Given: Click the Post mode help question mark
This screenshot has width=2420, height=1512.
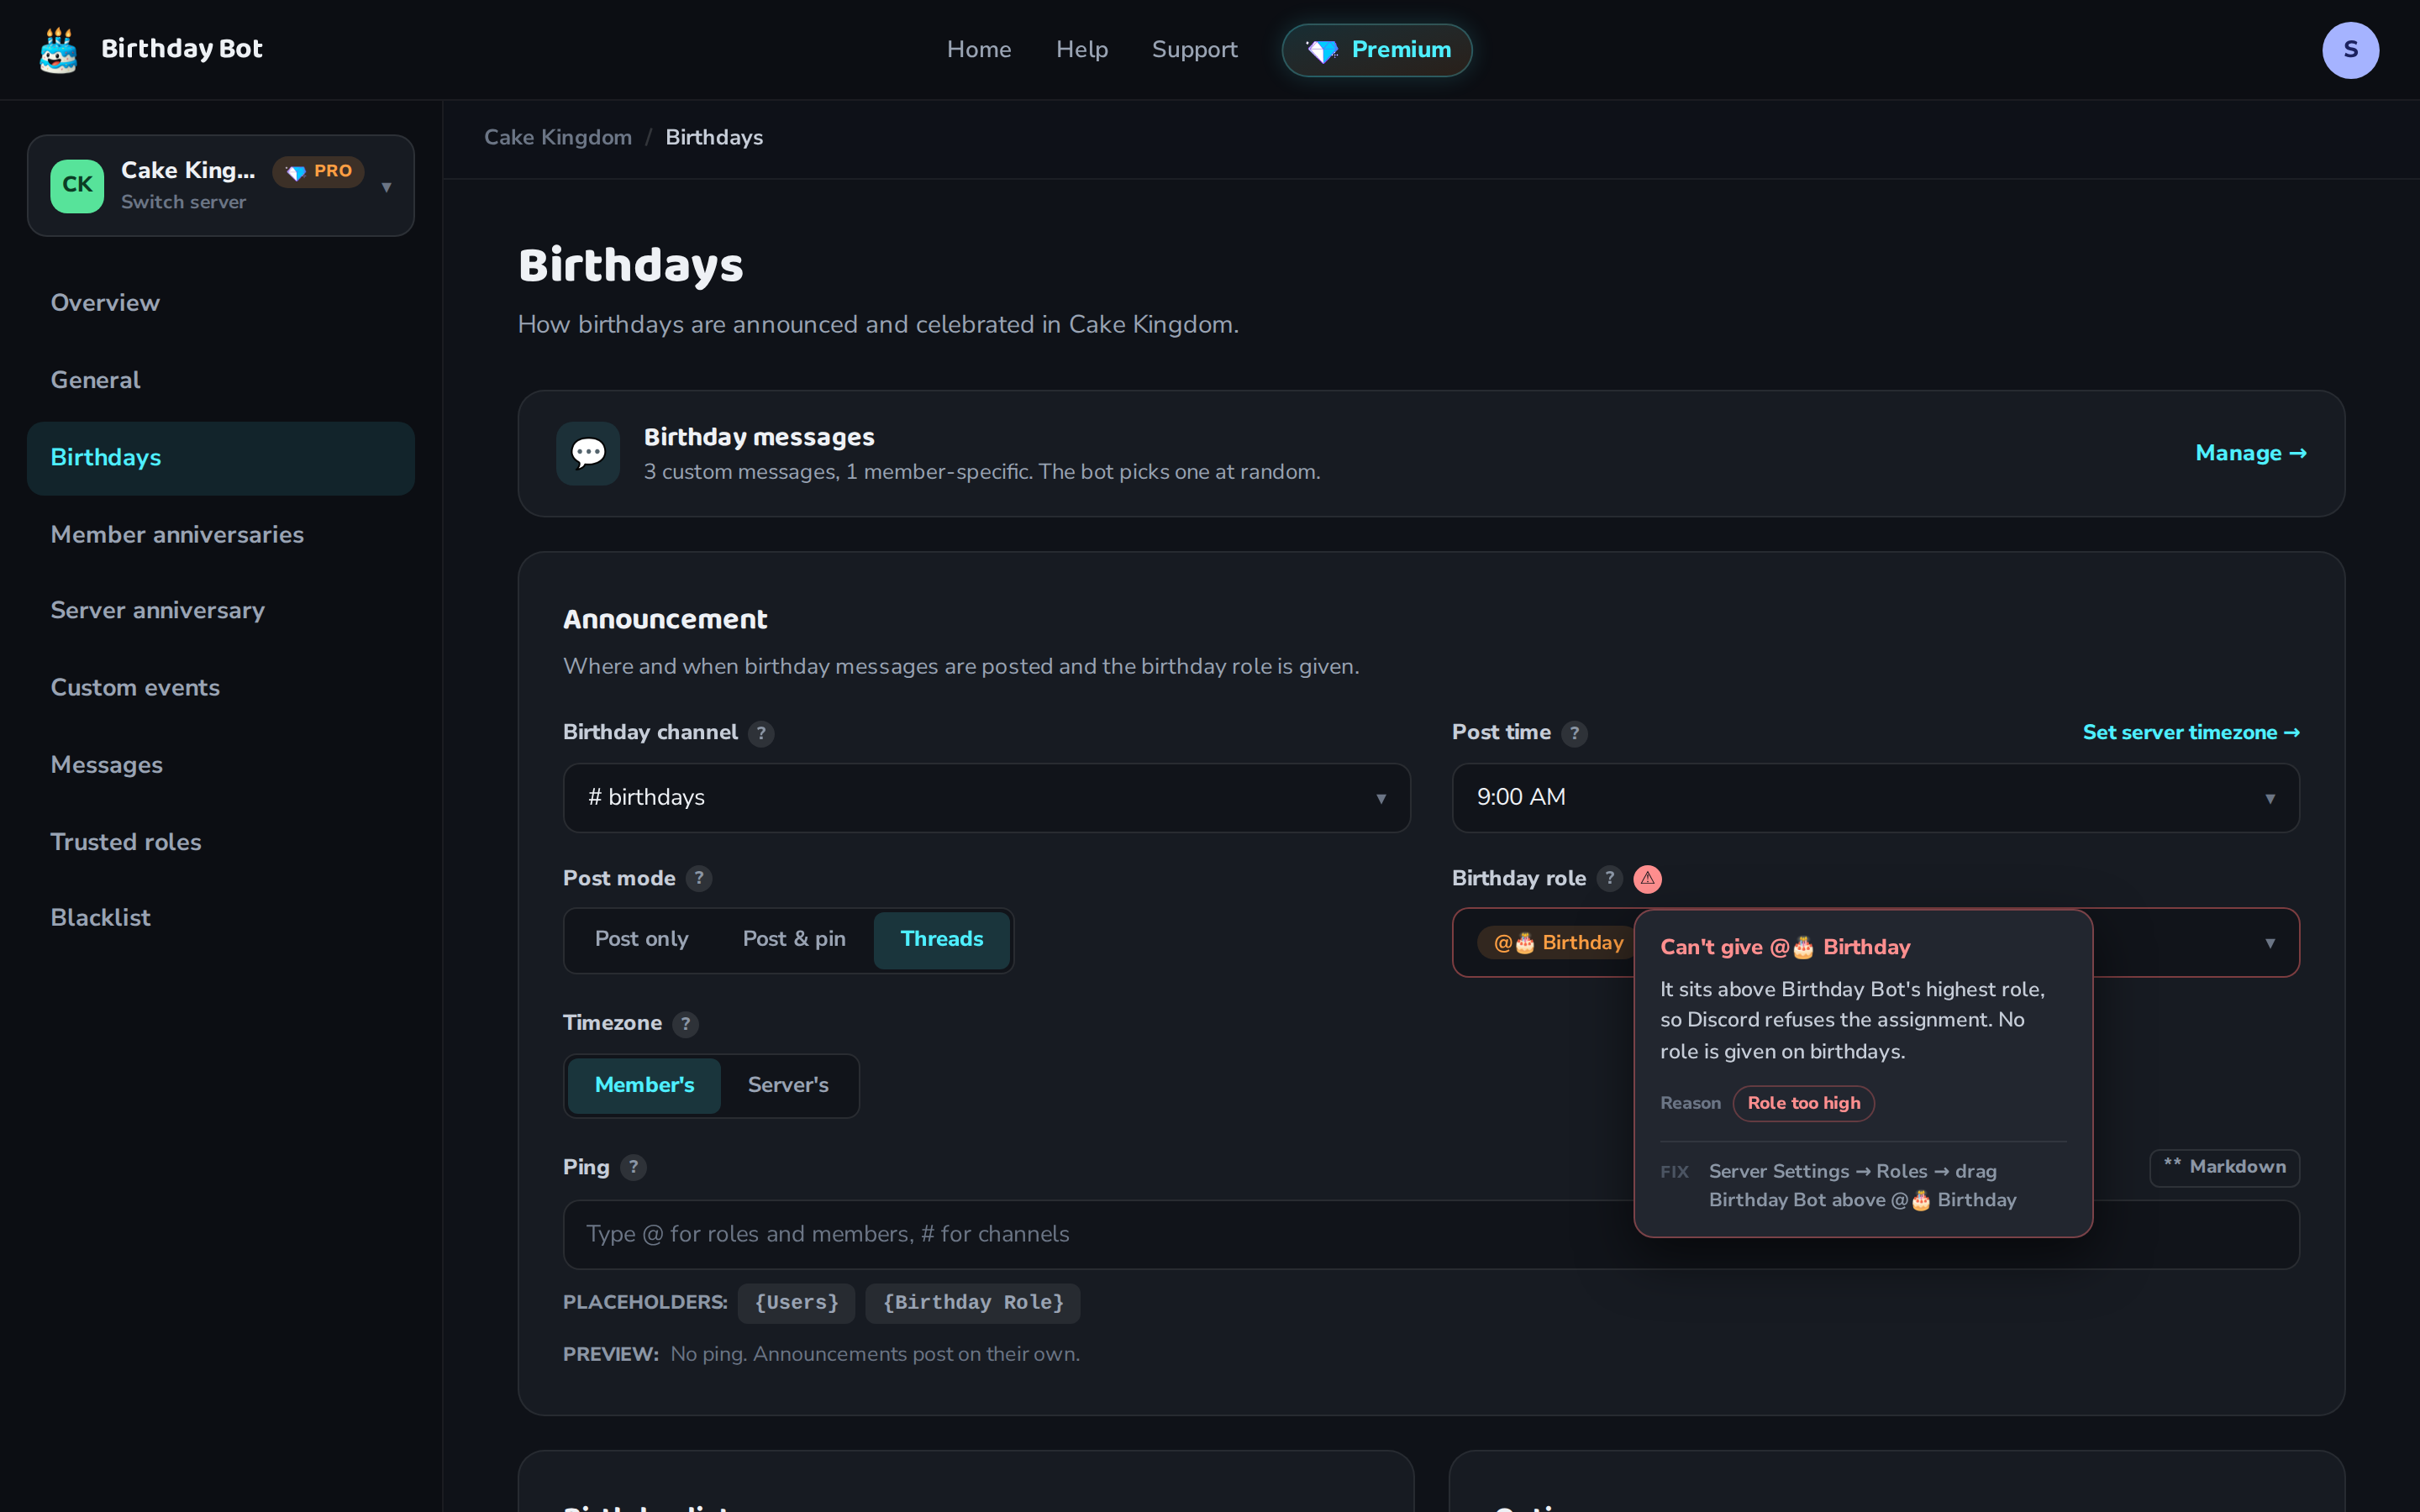Looking at the screenshot, I should [x=698, y=878].
